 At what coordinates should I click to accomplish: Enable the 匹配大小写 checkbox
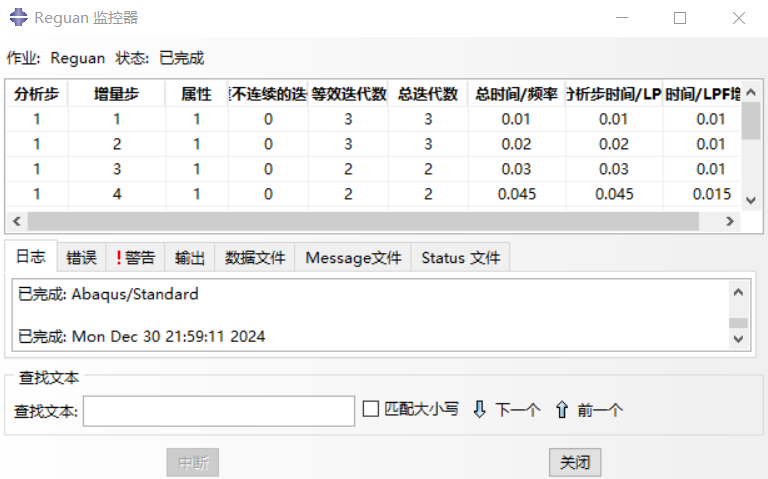371,408
